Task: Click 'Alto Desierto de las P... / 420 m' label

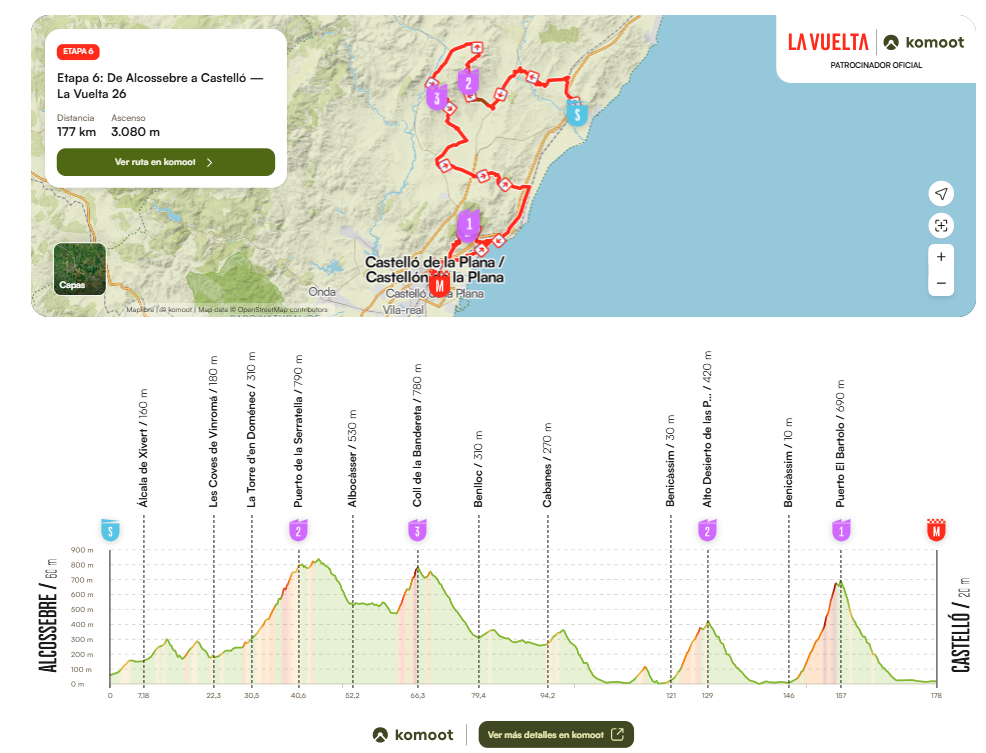Action: click(x=707, y=429)
